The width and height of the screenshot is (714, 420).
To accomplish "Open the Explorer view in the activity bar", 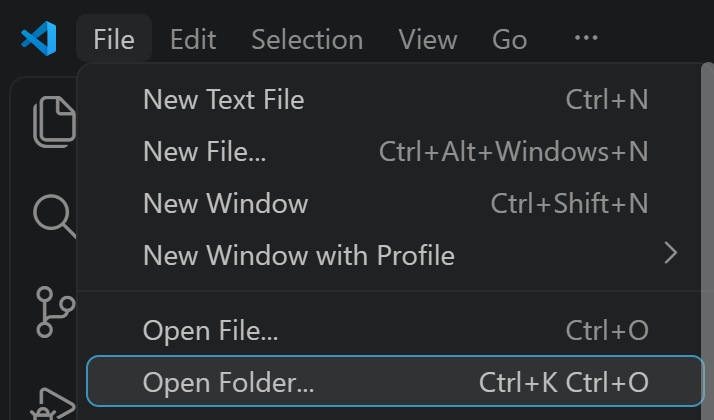I will pyautogui.click(x=54, y=122).
